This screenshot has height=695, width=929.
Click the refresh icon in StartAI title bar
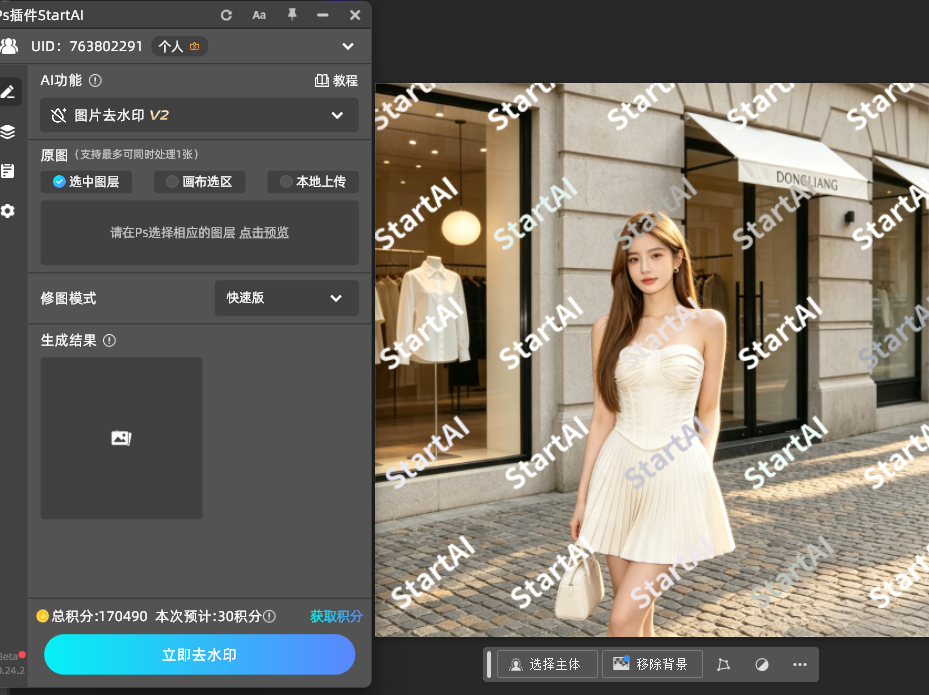tap(226, 15)
